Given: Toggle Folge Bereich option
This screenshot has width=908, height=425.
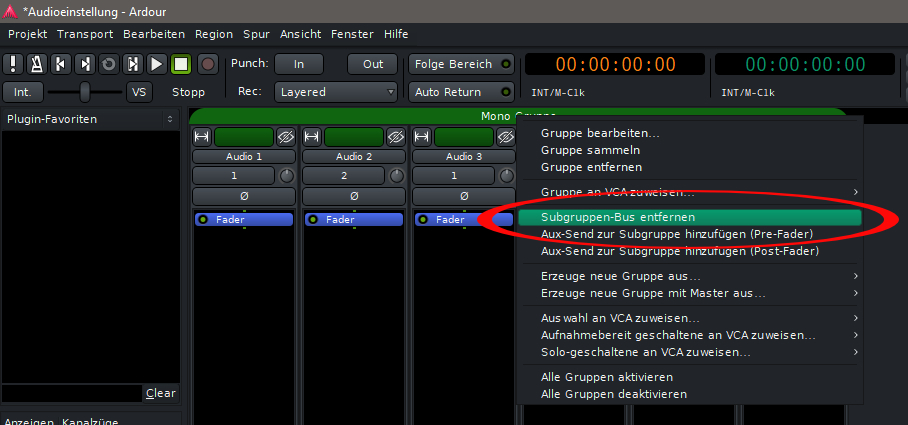Looking at the screenshot, I should tap(462, 64).
